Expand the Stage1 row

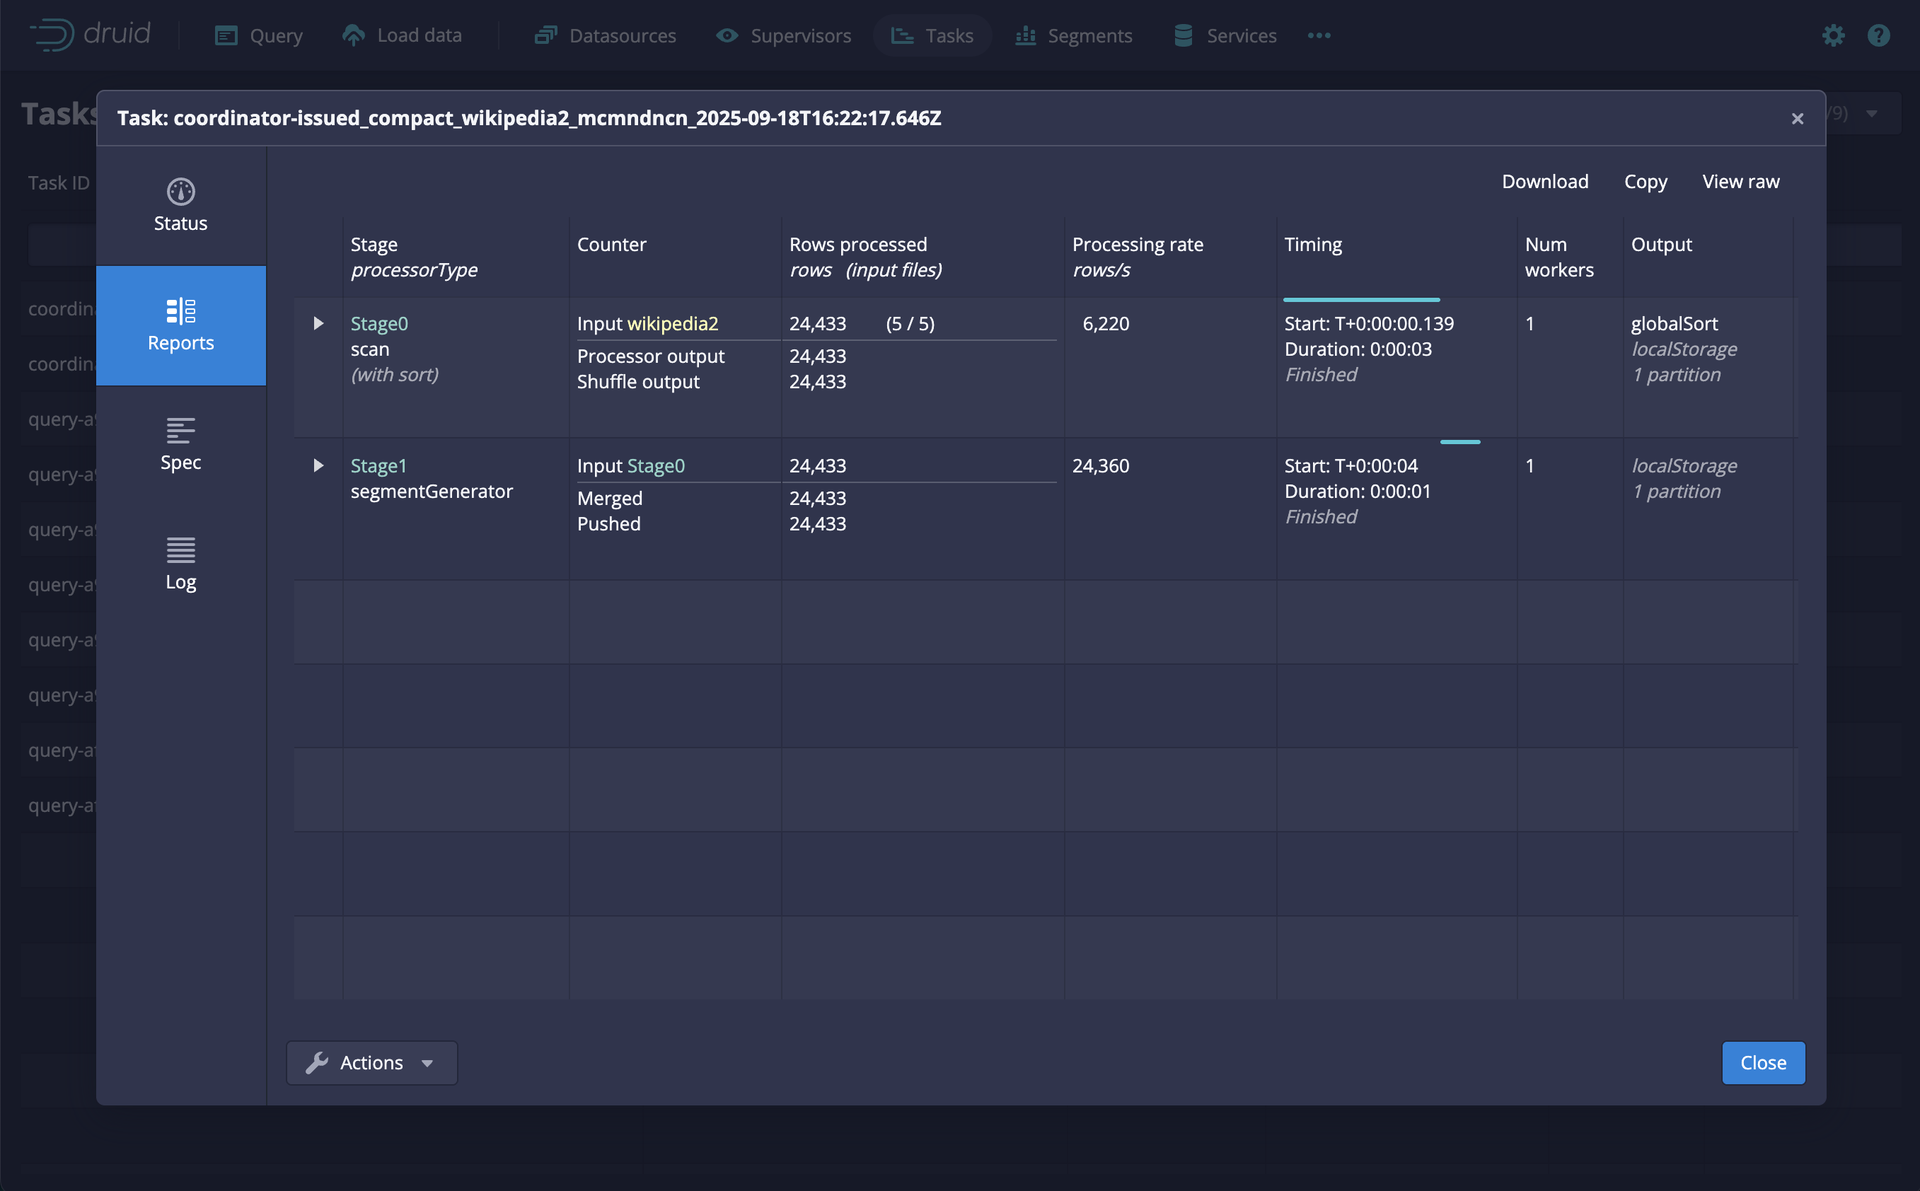(318, 465)
